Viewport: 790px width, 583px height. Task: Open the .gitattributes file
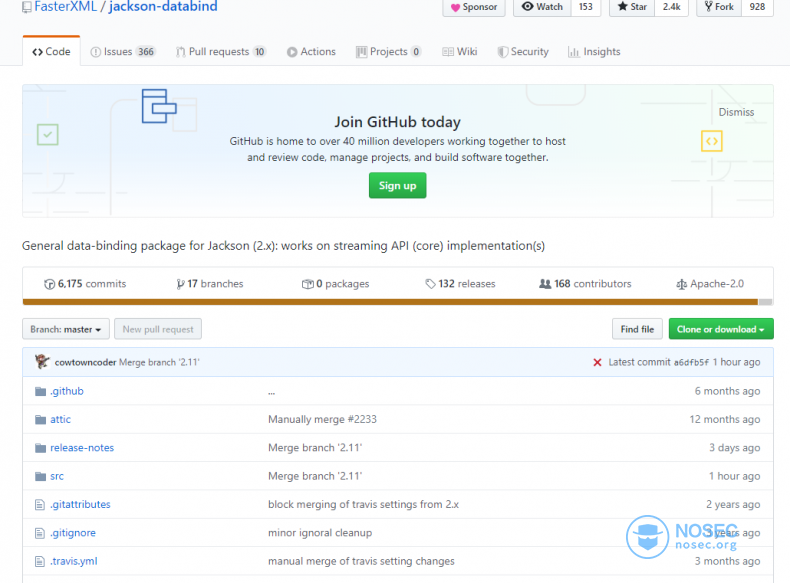80,504
